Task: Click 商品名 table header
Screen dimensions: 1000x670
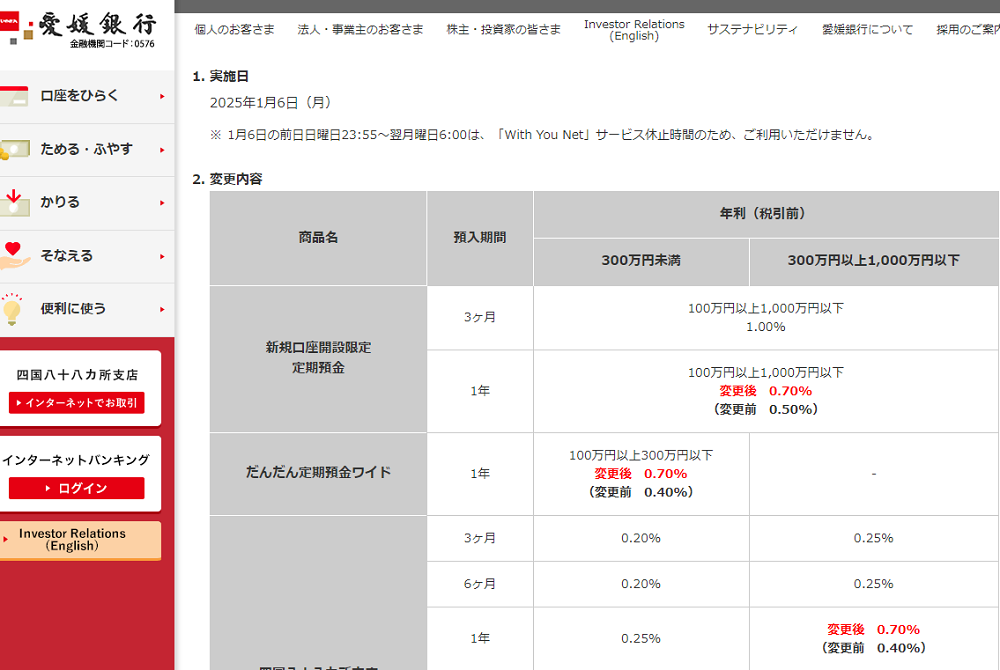Action: point(318,238)
